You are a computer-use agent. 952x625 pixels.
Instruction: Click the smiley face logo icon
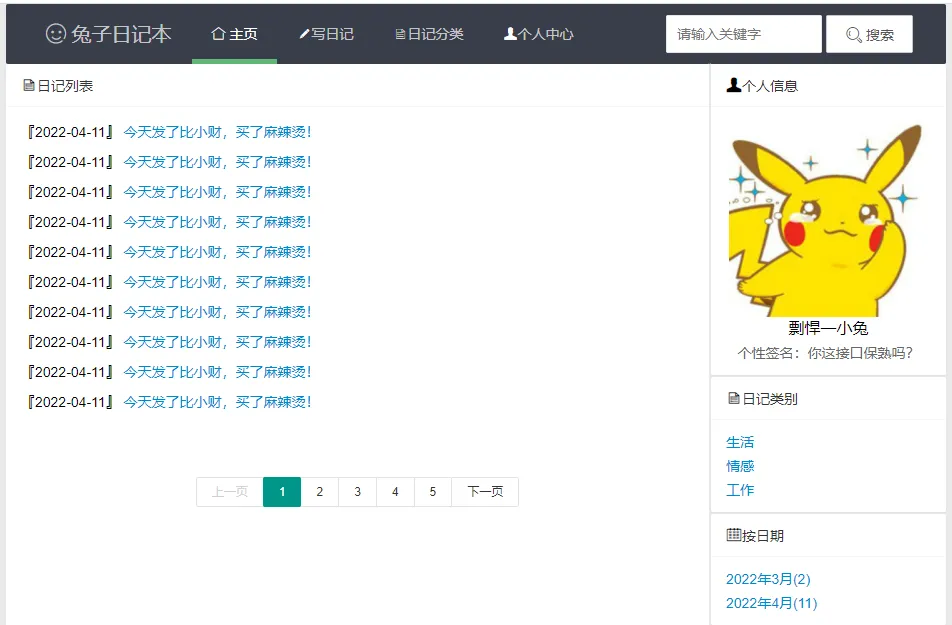click(x=56, y=33)
